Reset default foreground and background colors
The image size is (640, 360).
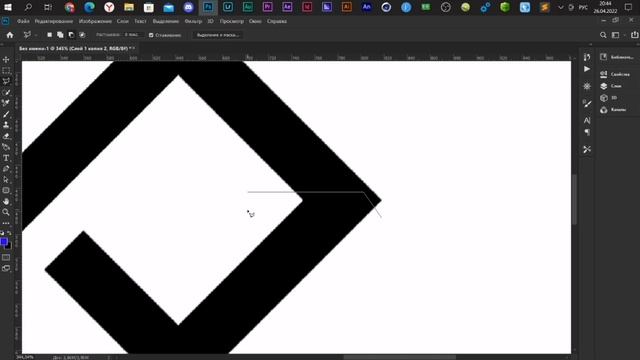coord(2,233)
